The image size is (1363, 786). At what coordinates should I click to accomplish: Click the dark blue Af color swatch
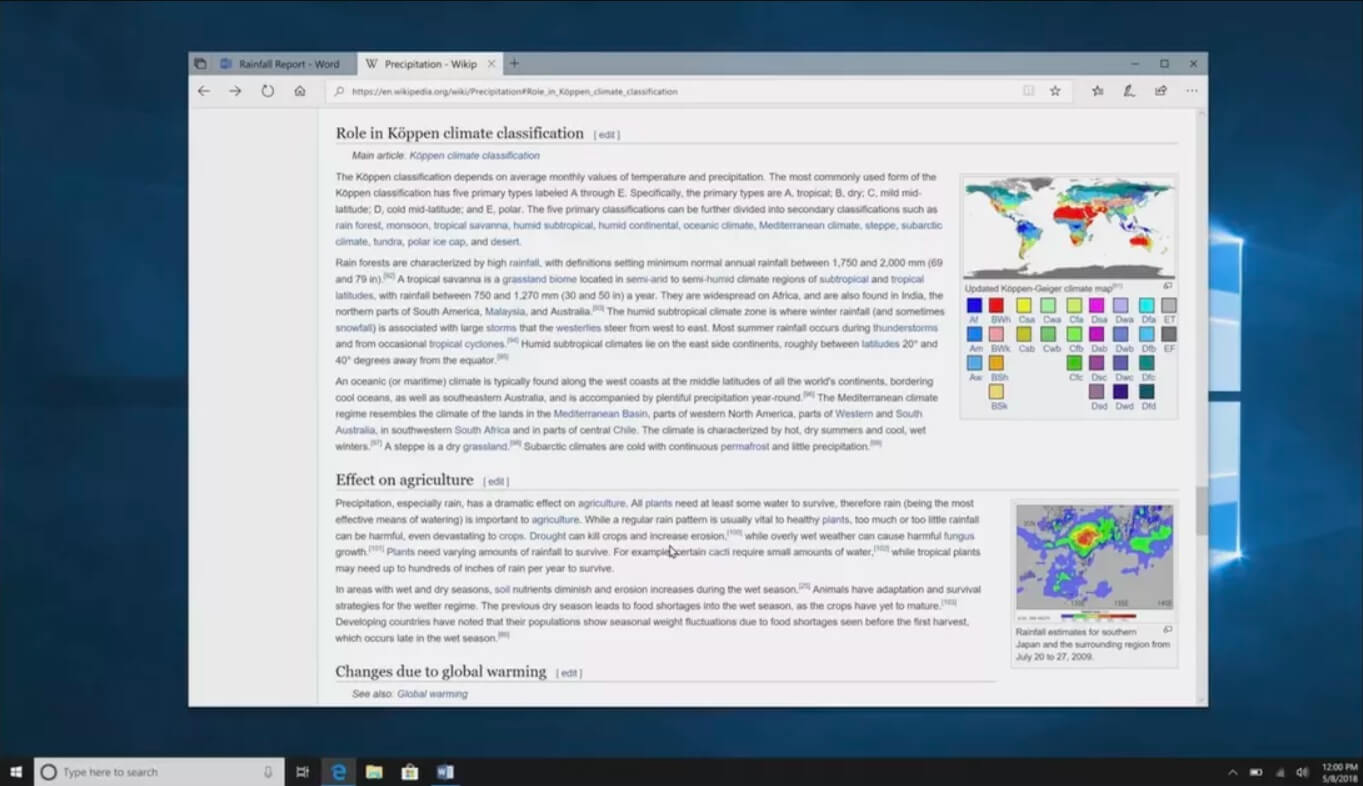click(x=974, y=305)
